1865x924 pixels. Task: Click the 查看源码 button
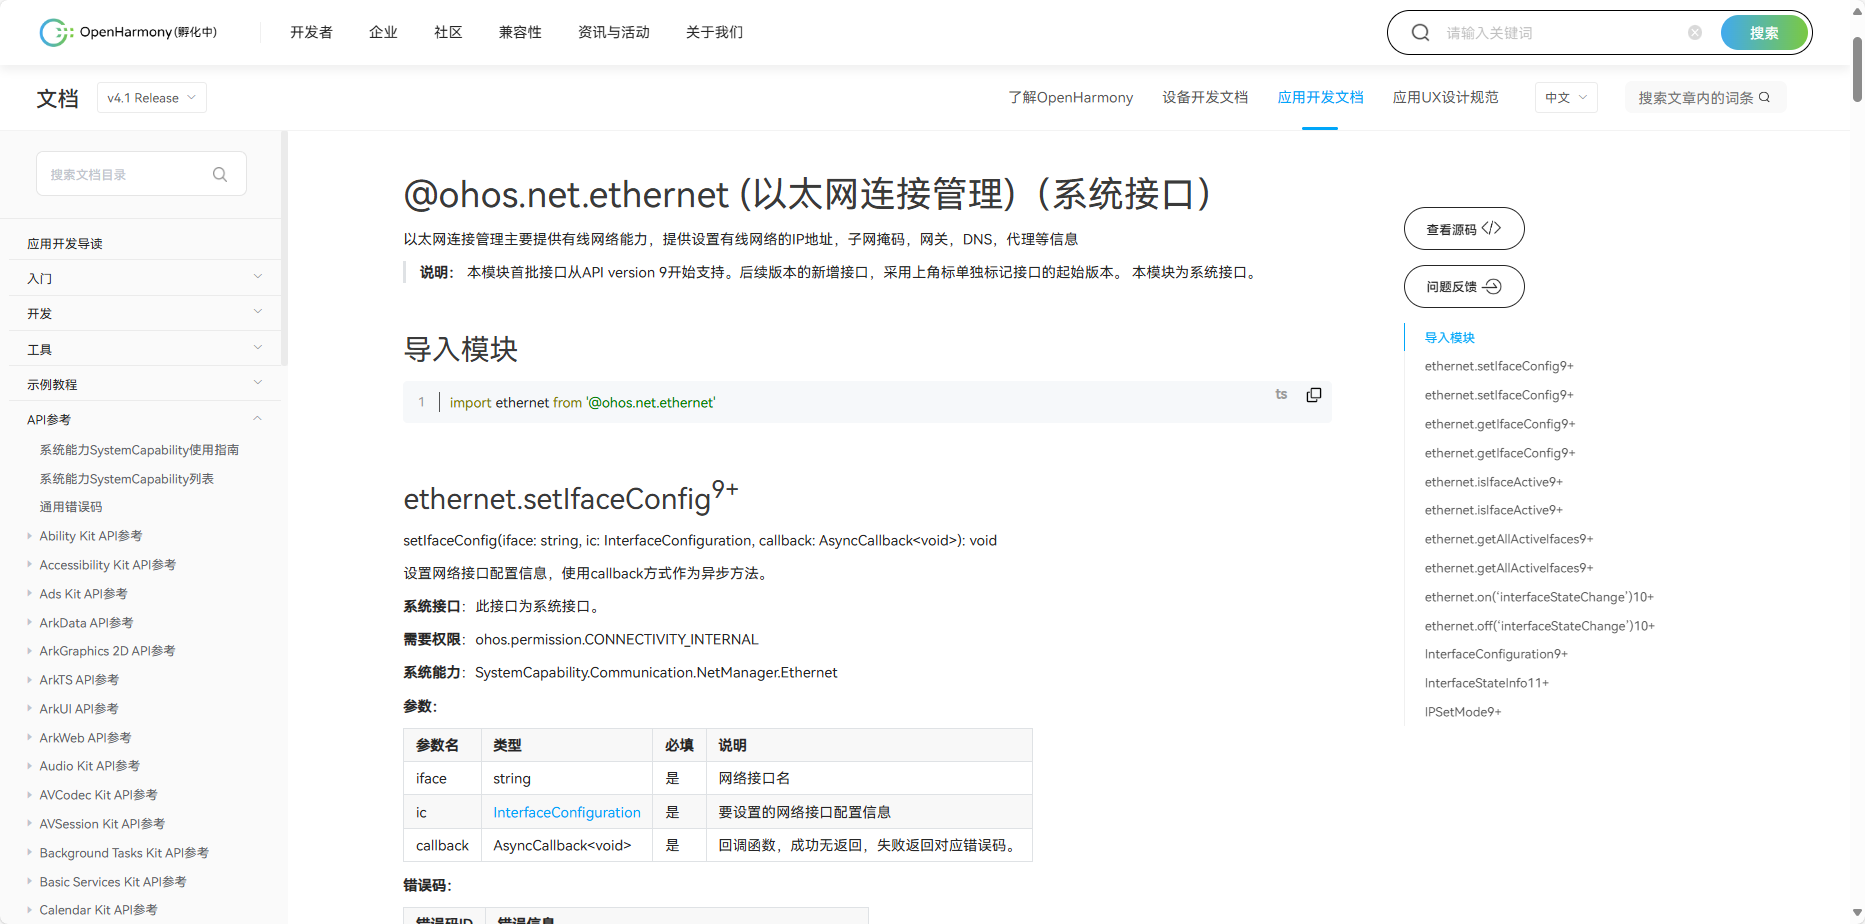[x=1464, y=229]
